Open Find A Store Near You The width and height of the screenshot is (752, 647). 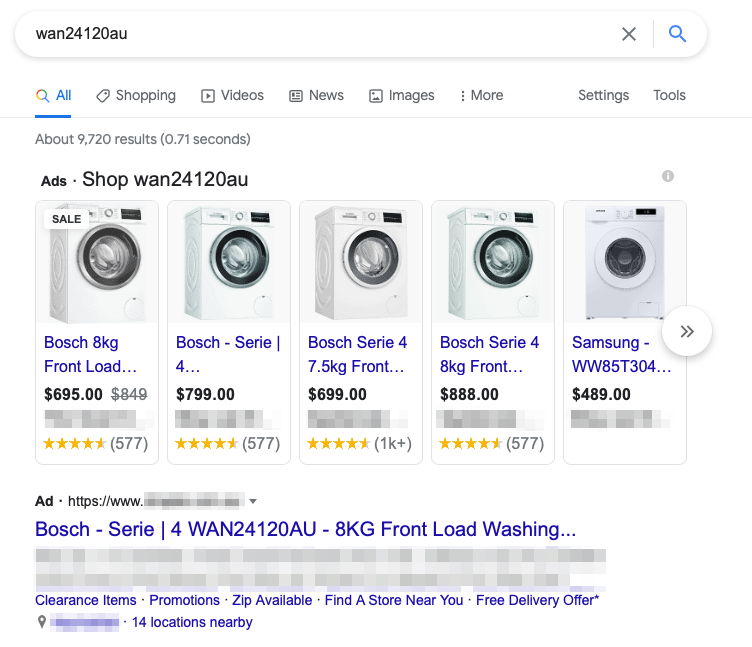click(x=394, y=600)
